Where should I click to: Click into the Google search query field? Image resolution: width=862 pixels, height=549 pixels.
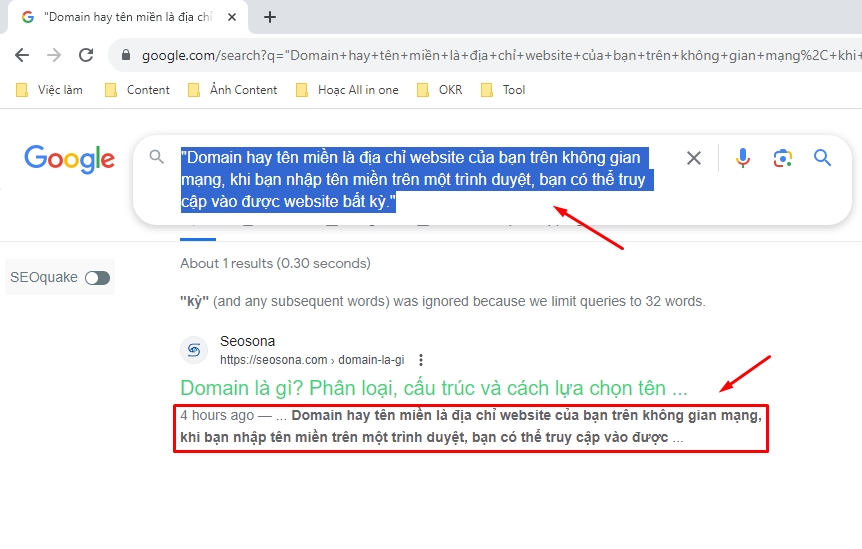[417, 180]
